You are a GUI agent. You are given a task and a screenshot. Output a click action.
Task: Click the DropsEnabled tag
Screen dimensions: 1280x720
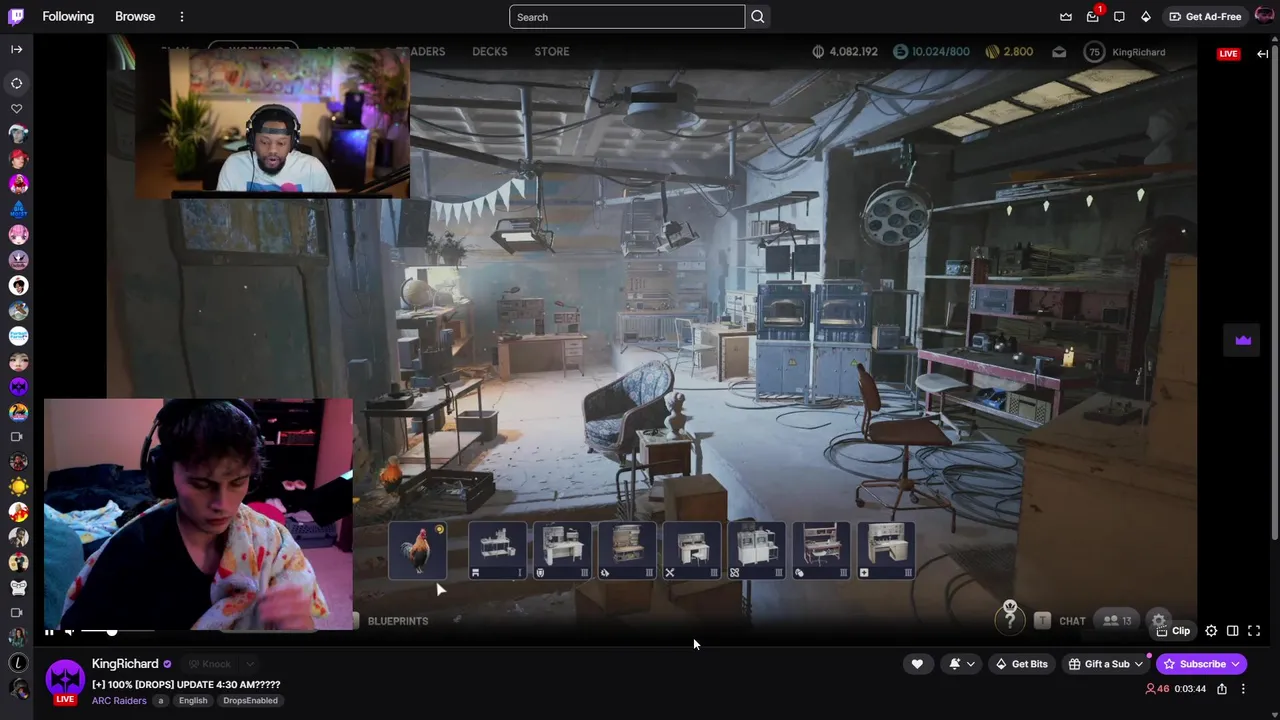click(250, 700)
